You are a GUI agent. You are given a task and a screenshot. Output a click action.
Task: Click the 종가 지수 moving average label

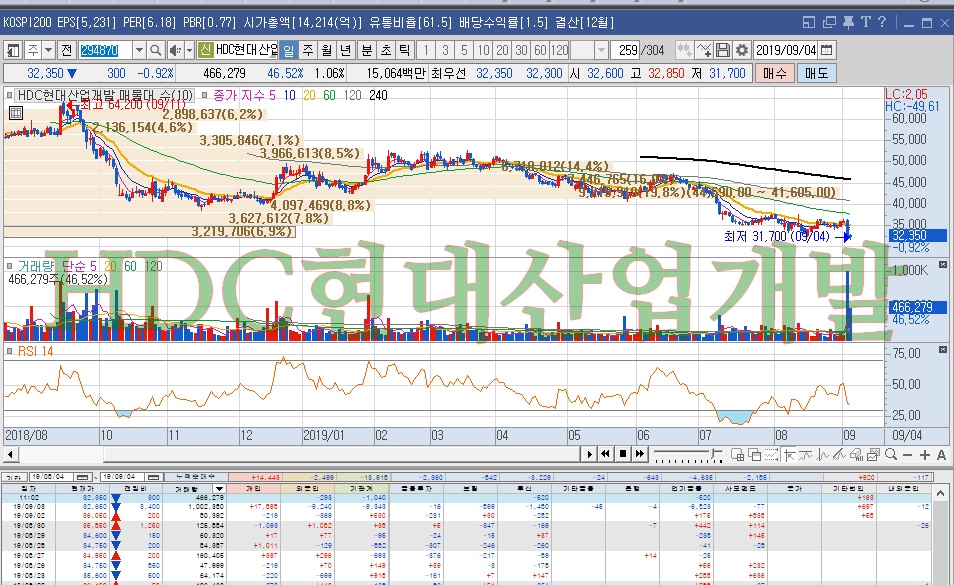[x=237, y=95]
